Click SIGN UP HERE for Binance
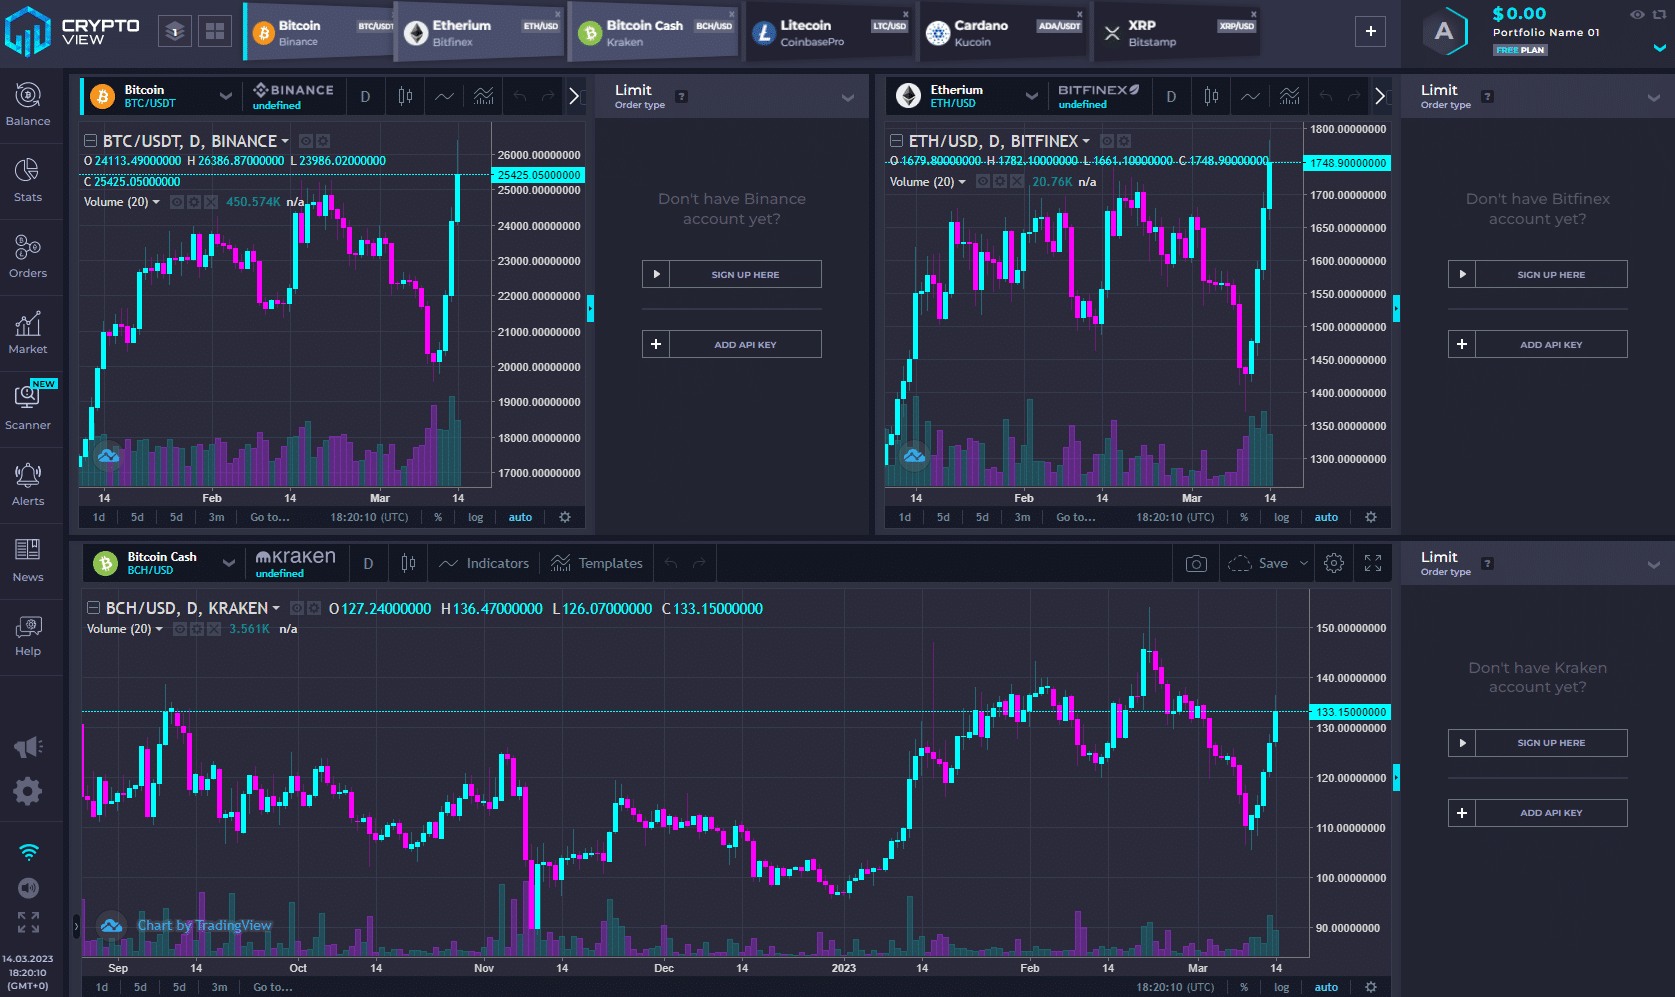 click(732, 274)
